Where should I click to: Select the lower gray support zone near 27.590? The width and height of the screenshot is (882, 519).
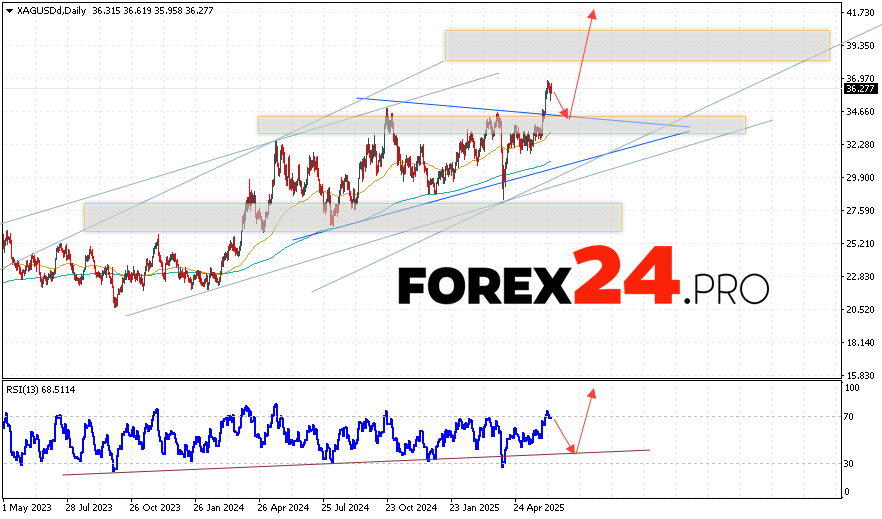point(352,217)
